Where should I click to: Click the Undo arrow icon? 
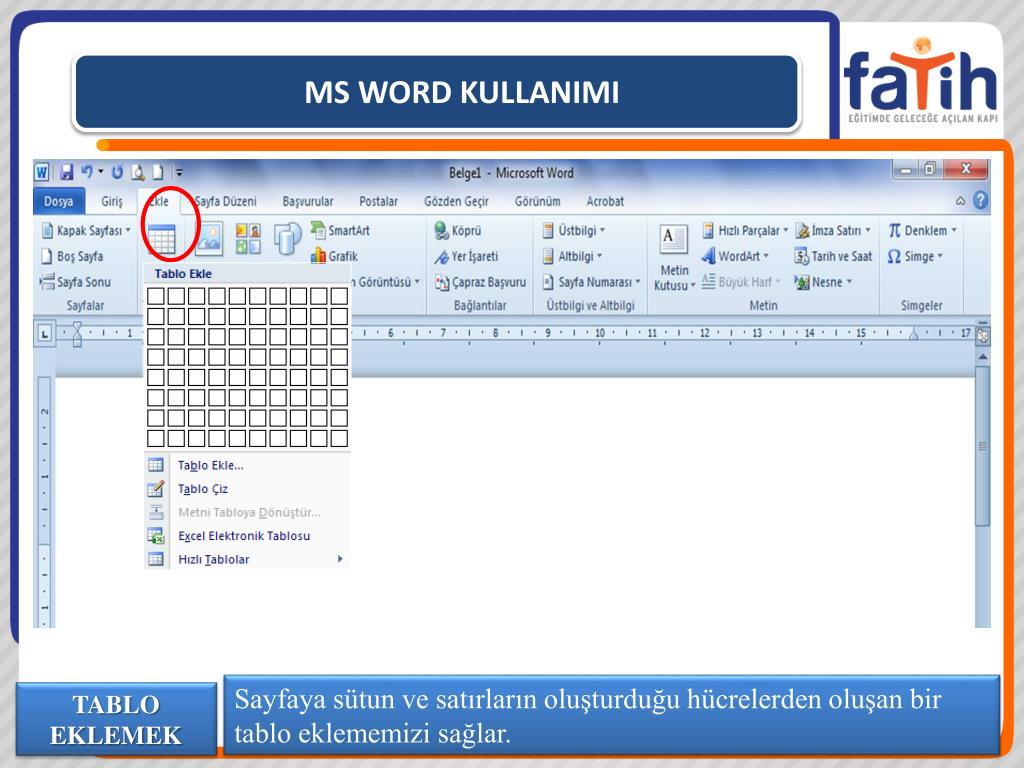click(87, 172)
